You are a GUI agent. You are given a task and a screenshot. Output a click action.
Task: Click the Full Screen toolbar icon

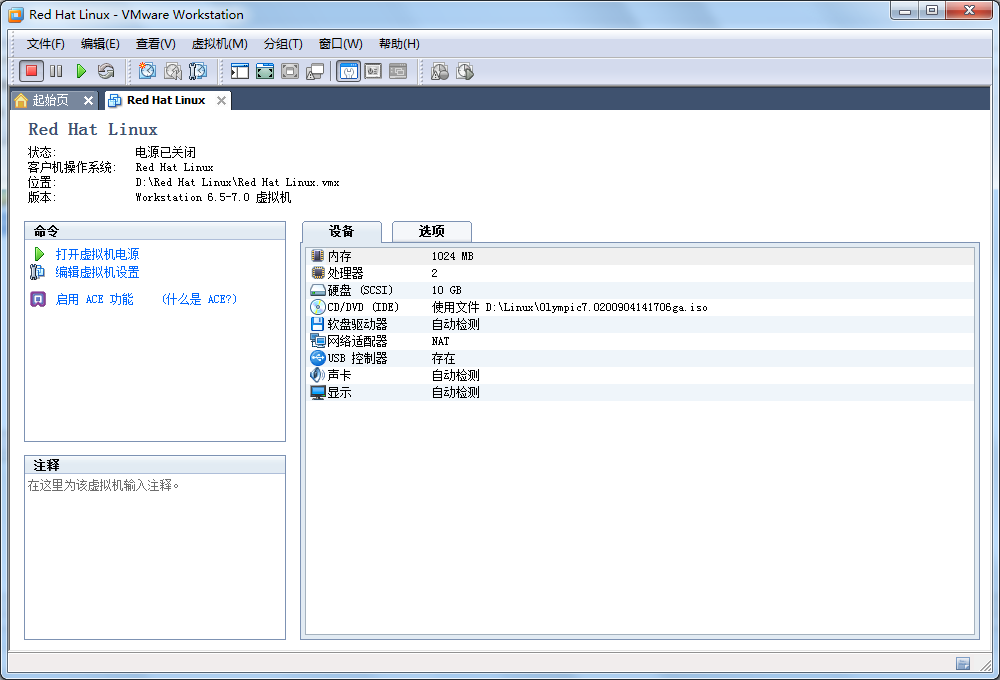pos(265,71)
